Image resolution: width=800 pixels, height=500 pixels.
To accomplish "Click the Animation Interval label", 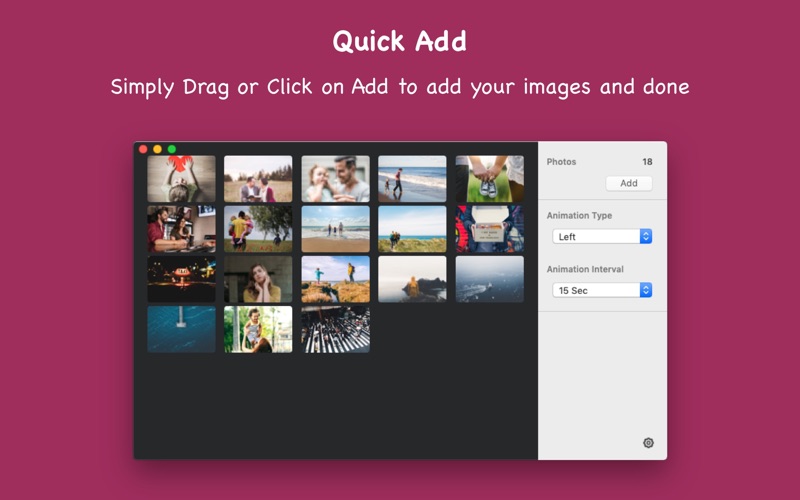I will [x=585, y=269].
